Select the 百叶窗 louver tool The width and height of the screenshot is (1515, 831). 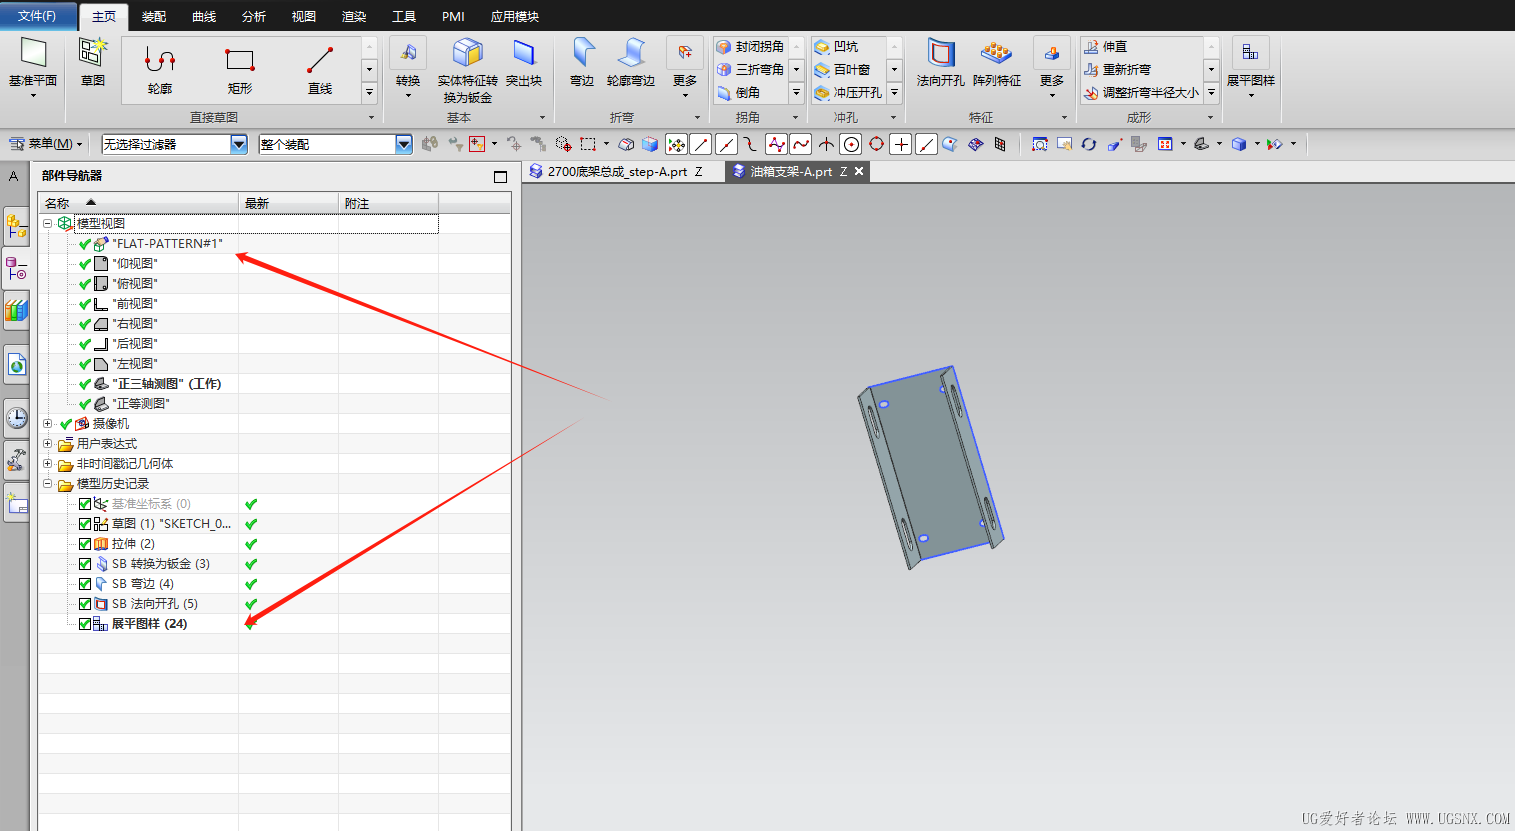pos(843,69)
